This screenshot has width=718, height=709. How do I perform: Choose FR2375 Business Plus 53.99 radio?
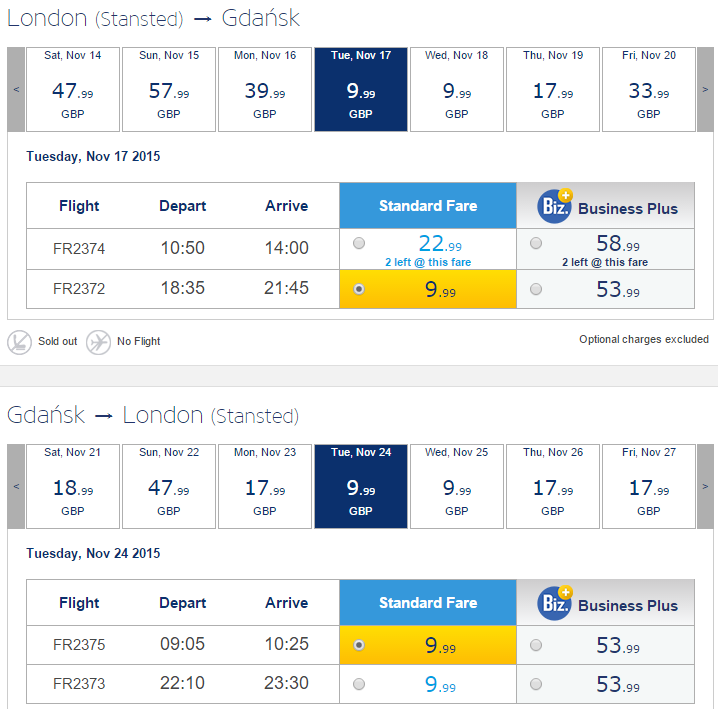click(x=536, y=645)
